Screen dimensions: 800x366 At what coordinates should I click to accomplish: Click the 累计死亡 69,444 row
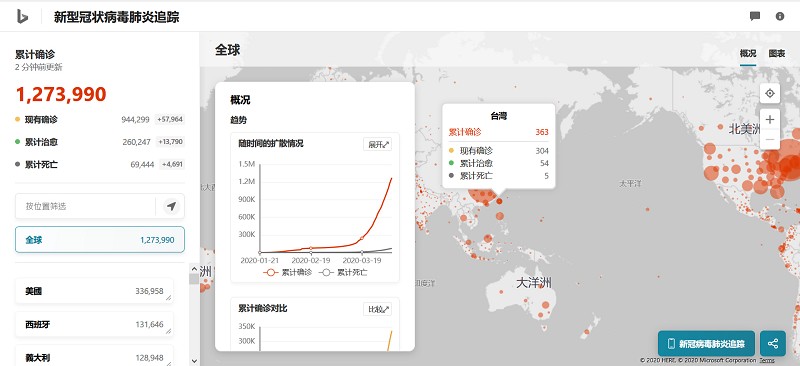click(99, 164)
